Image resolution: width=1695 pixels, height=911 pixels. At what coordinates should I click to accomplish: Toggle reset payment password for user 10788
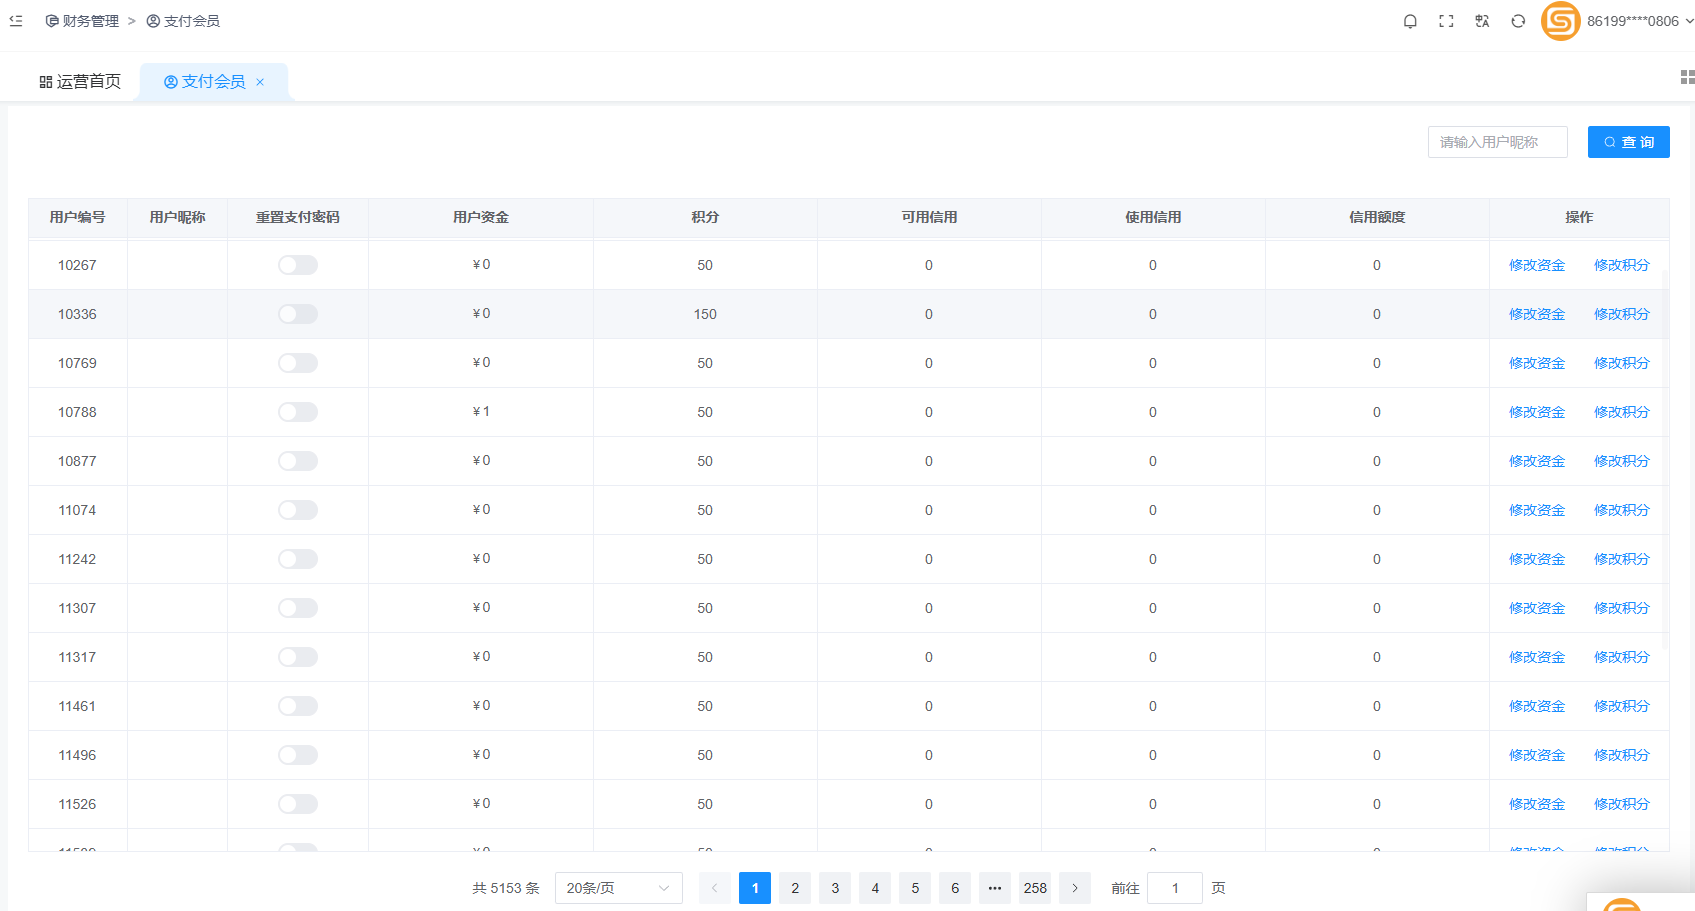pyautogui.click(x=298, y=412)
